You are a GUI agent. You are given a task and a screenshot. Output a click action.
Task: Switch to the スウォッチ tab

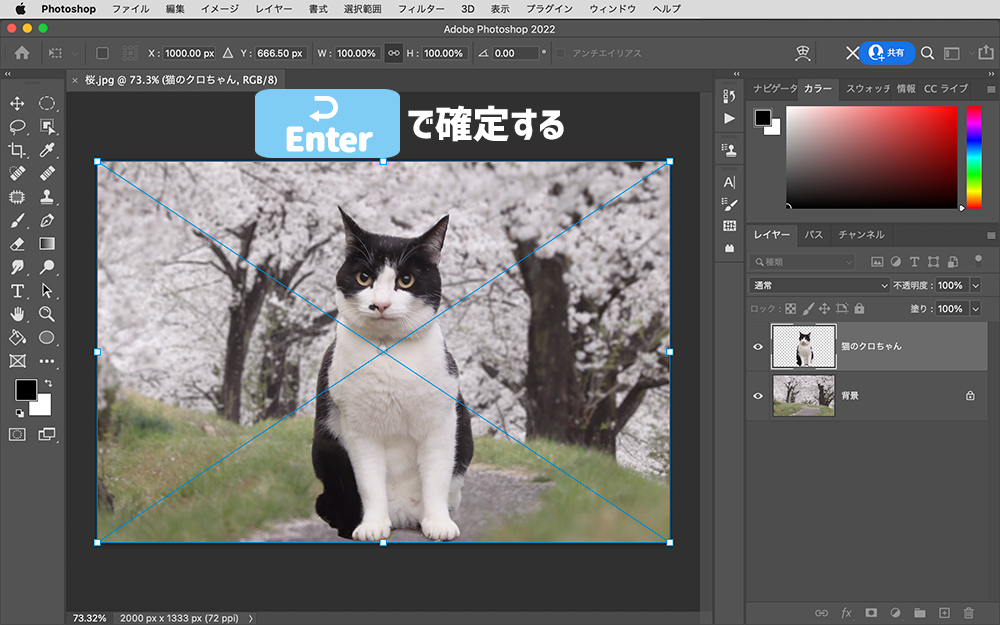[867, 89]
